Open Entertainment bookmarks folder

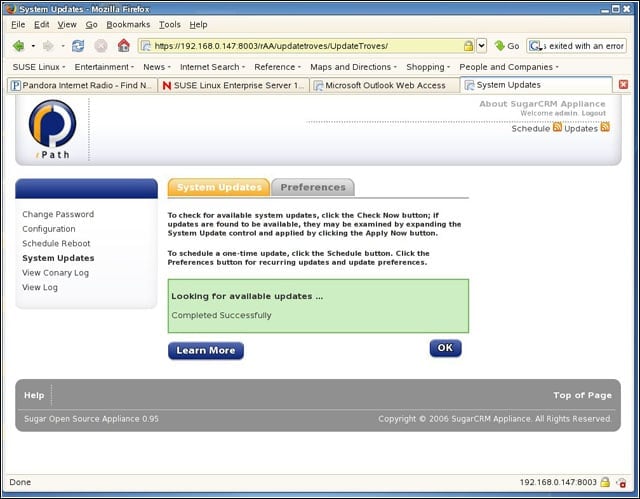pyautogui.click(x=104, y=67)
